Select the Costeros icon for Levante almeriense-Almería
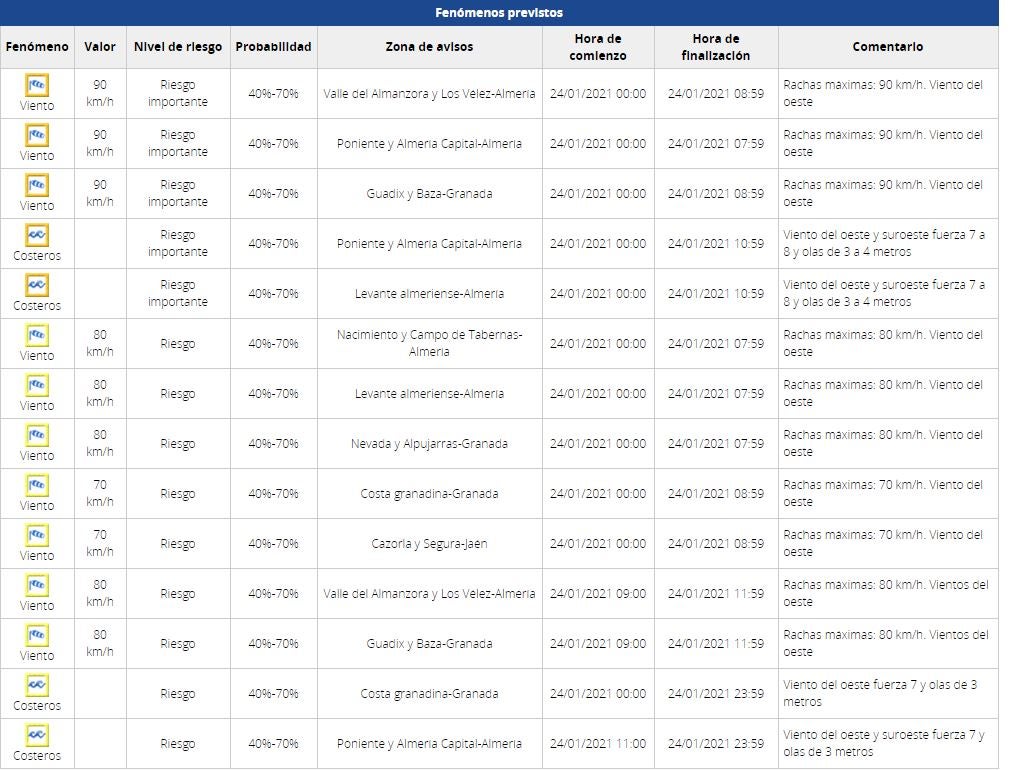 point(37,286)
